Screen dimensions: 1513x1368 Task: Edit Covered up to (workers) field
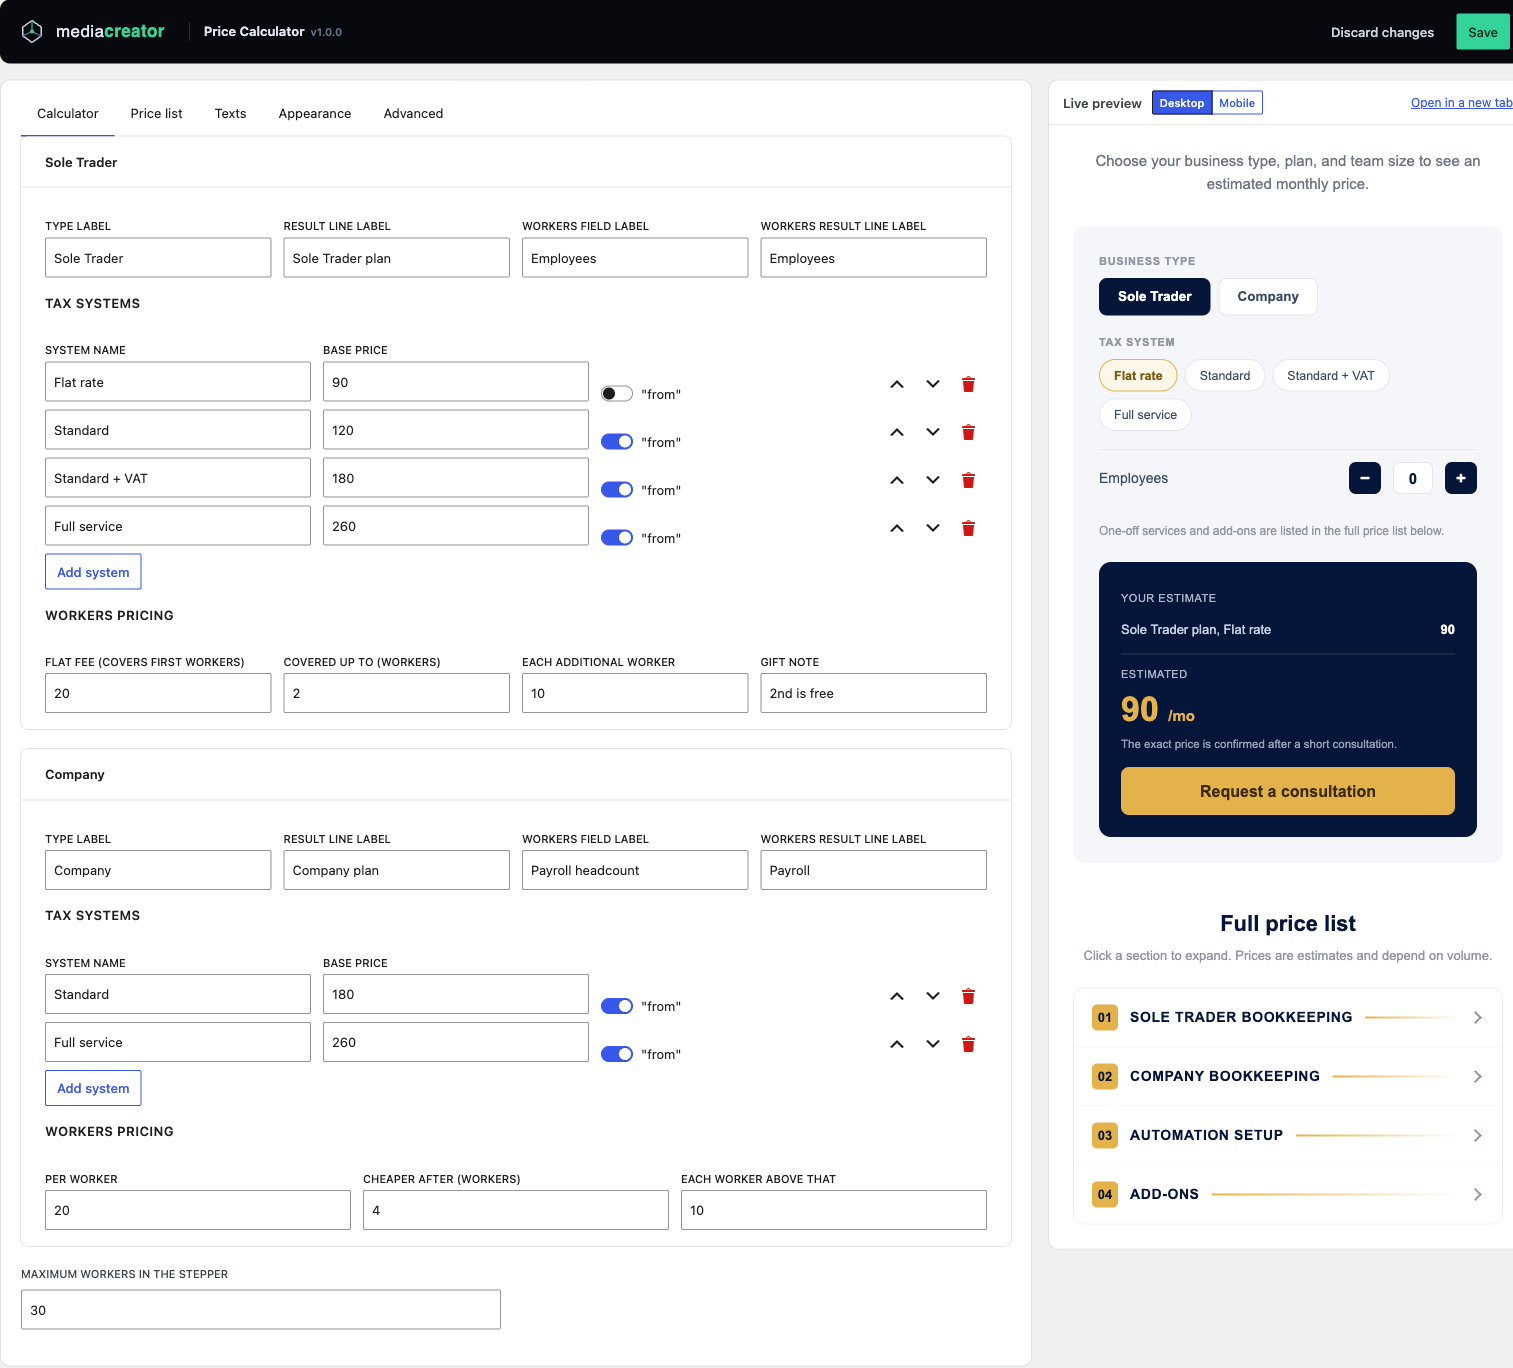[x=397, y=693]
